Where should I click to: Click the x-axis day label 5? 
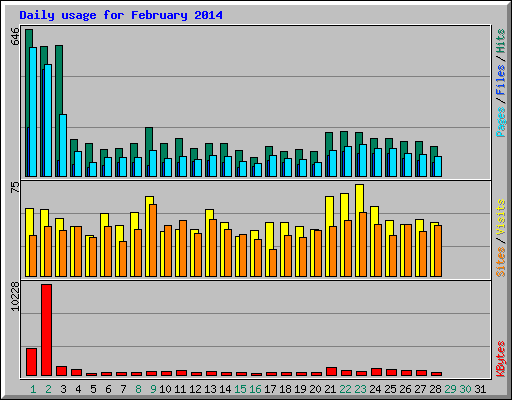[93, 389]
